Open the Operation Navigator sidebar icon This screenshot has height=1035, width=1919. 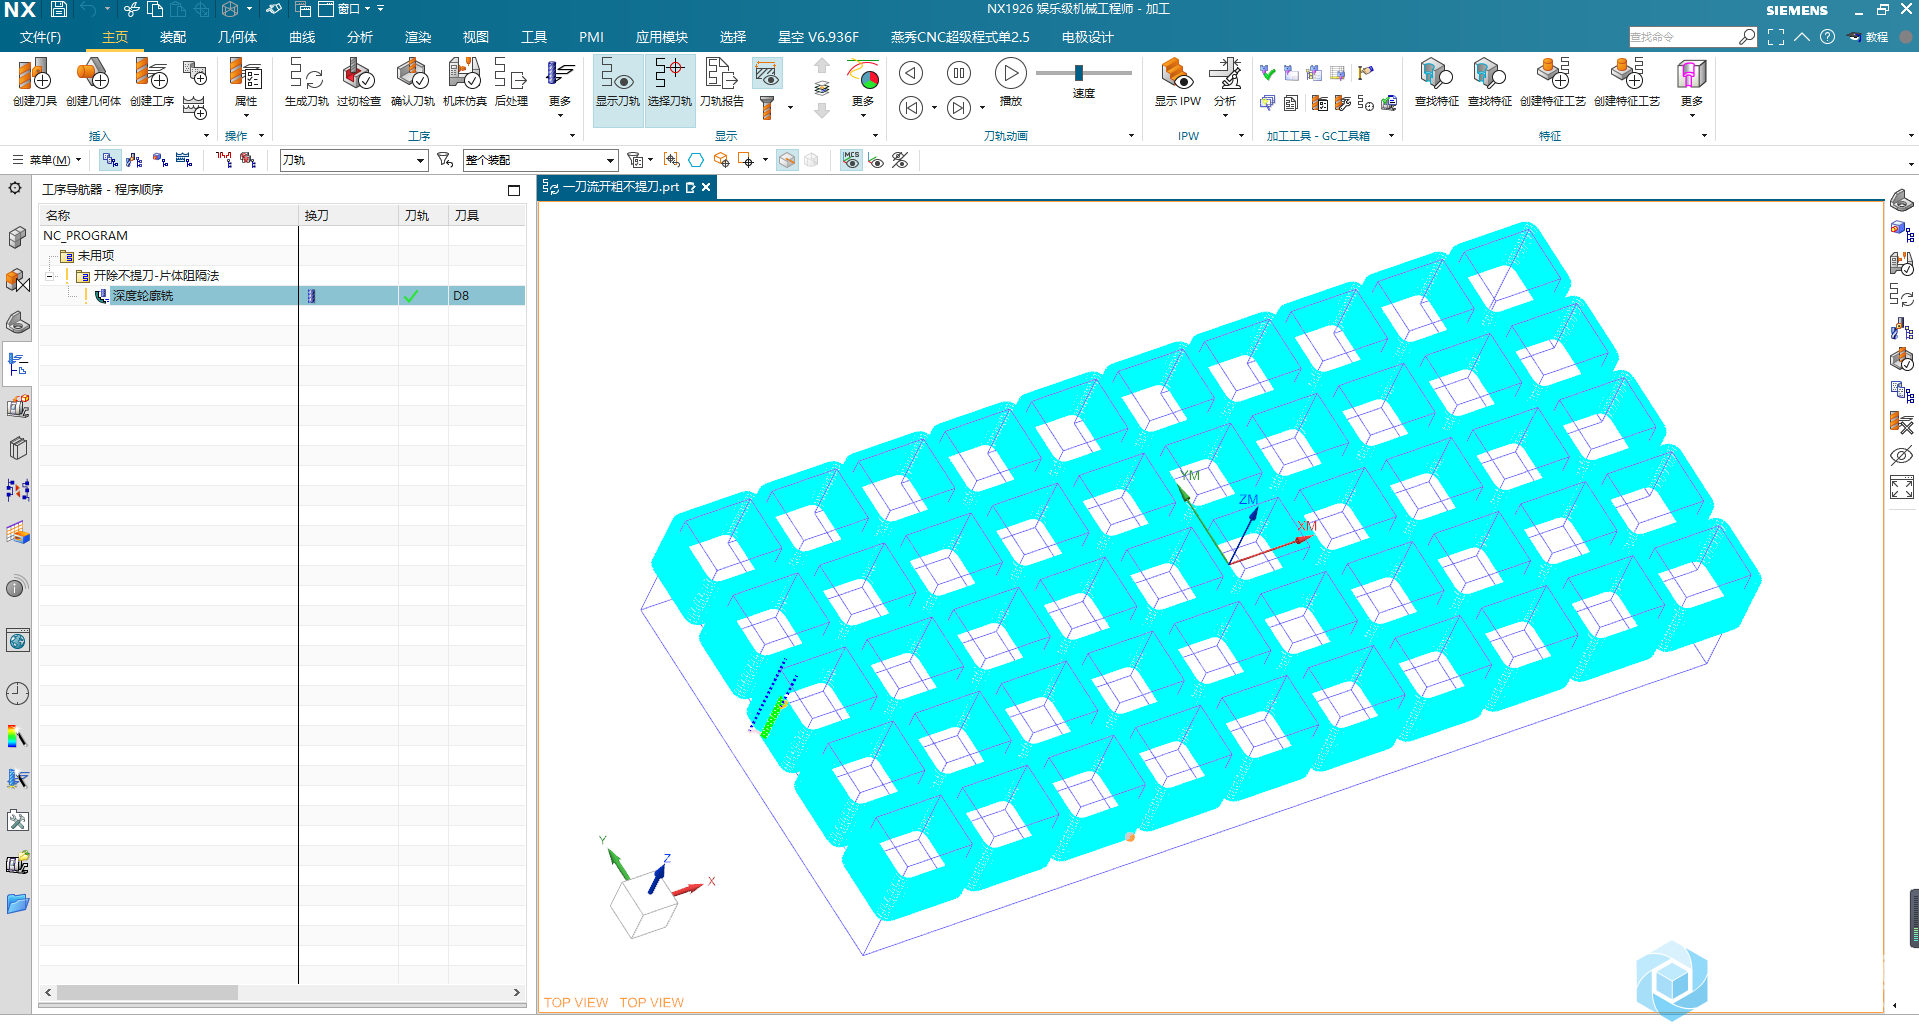pos(17,365)
